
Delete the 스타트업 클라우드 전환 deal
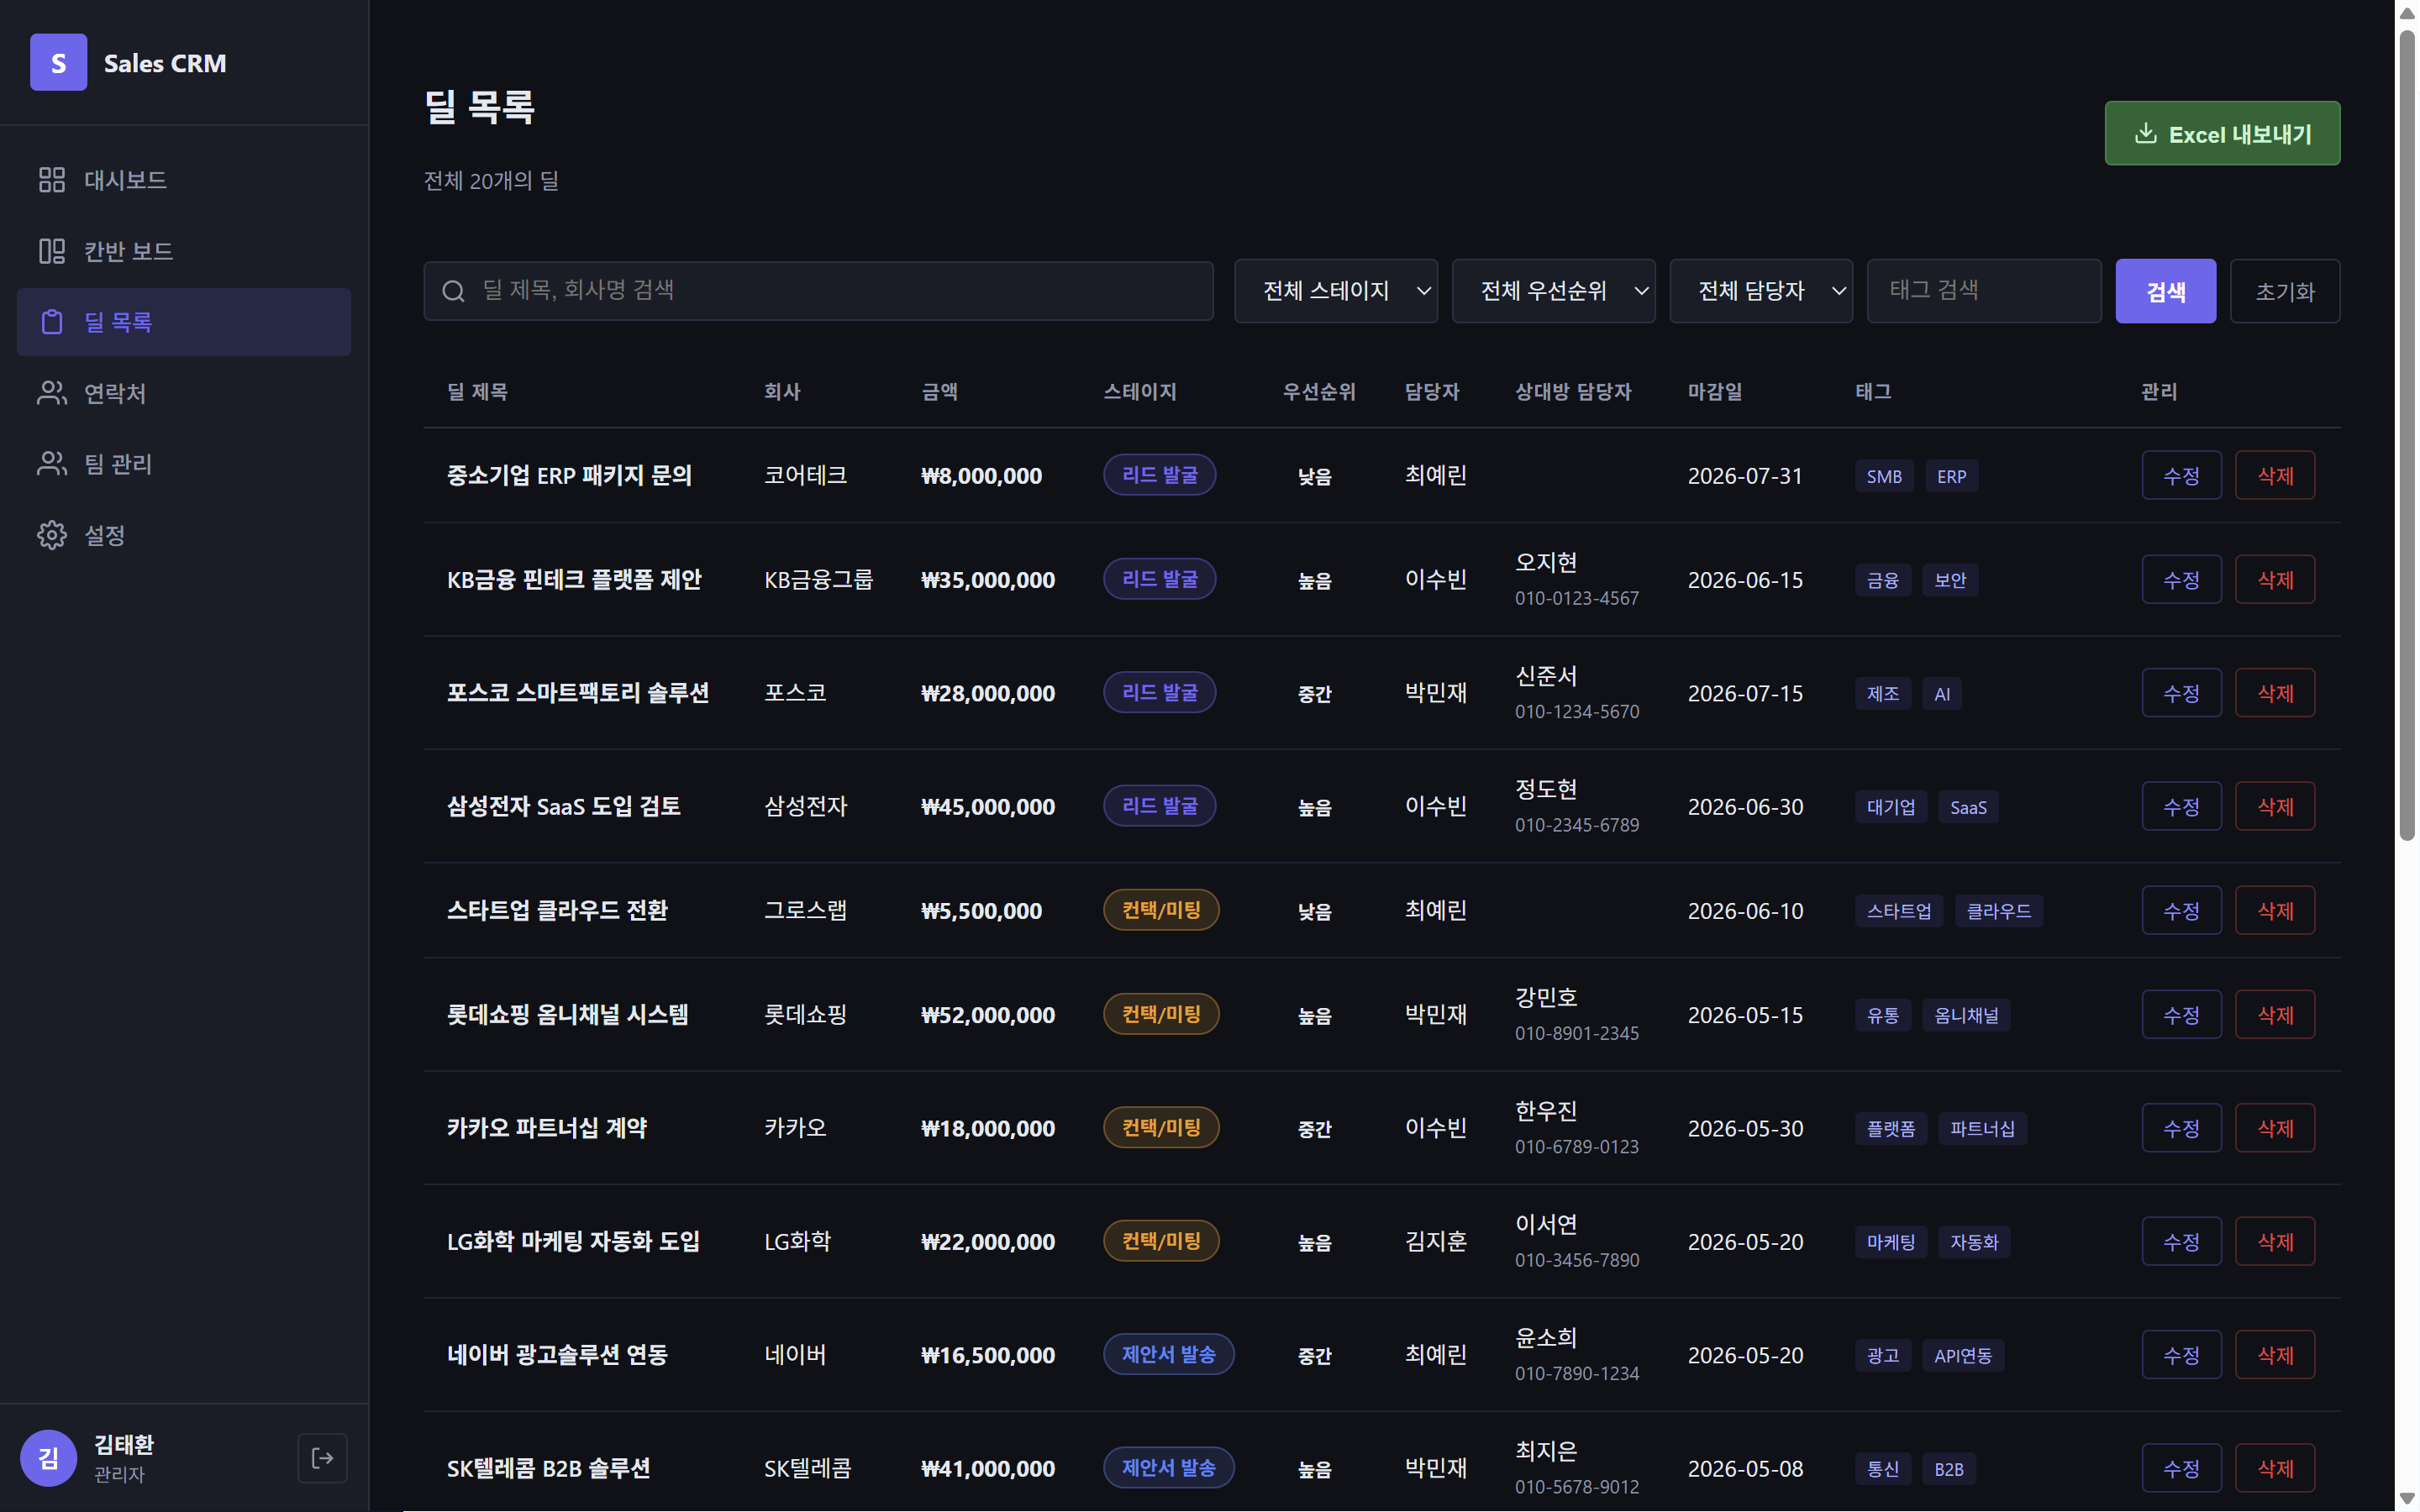pos(2275,911)
